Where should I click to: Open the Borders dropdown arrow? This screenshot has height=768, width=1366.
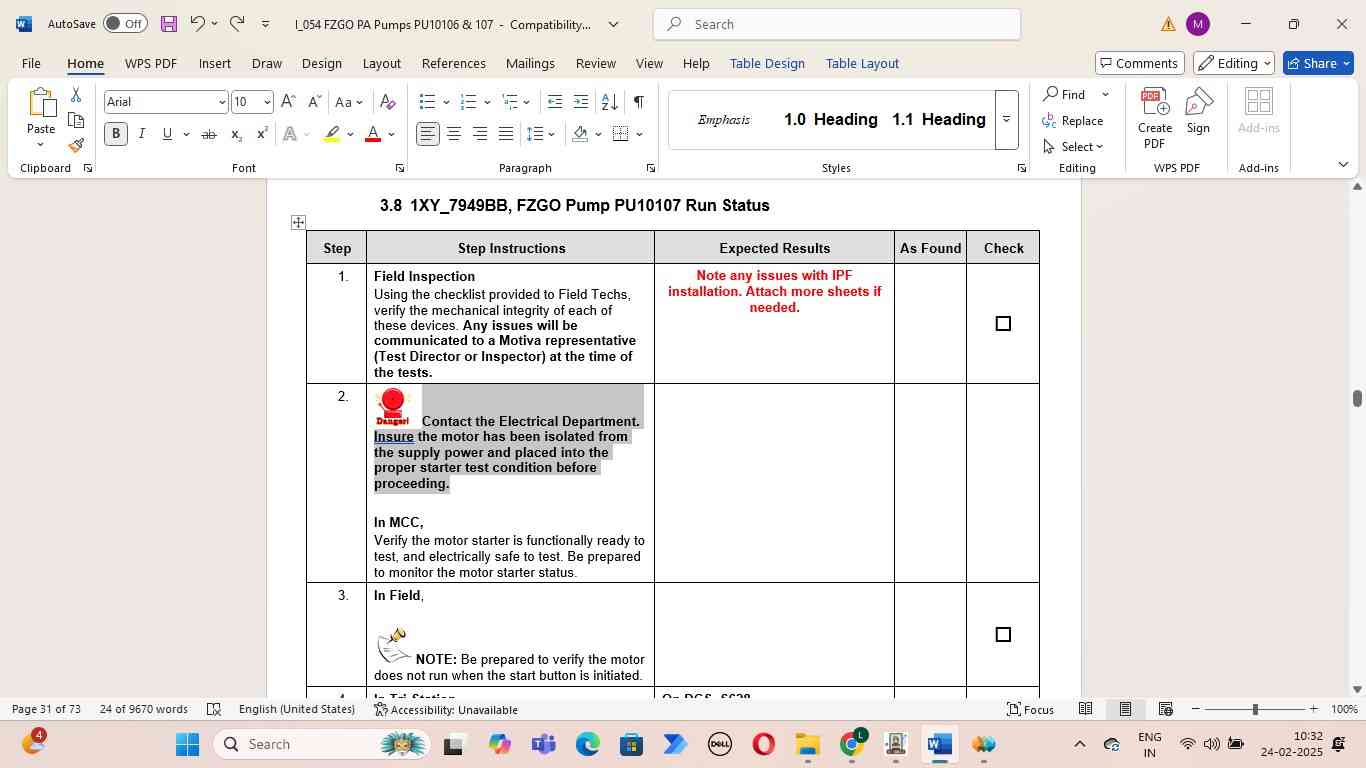pos(639,134)
